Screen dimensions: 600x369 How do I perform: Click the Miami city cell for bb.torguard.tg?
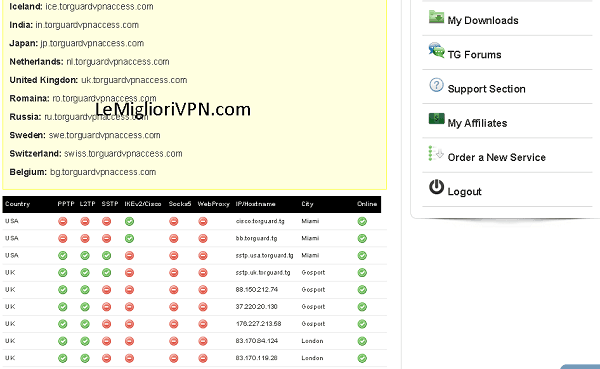(x=310, y=238)
